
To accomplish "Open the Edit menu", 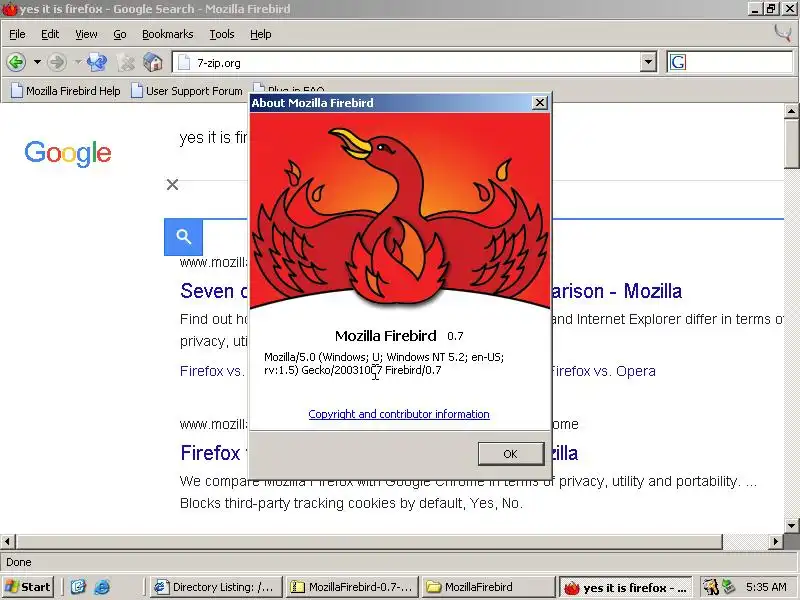I will click(x=50, y=34).
